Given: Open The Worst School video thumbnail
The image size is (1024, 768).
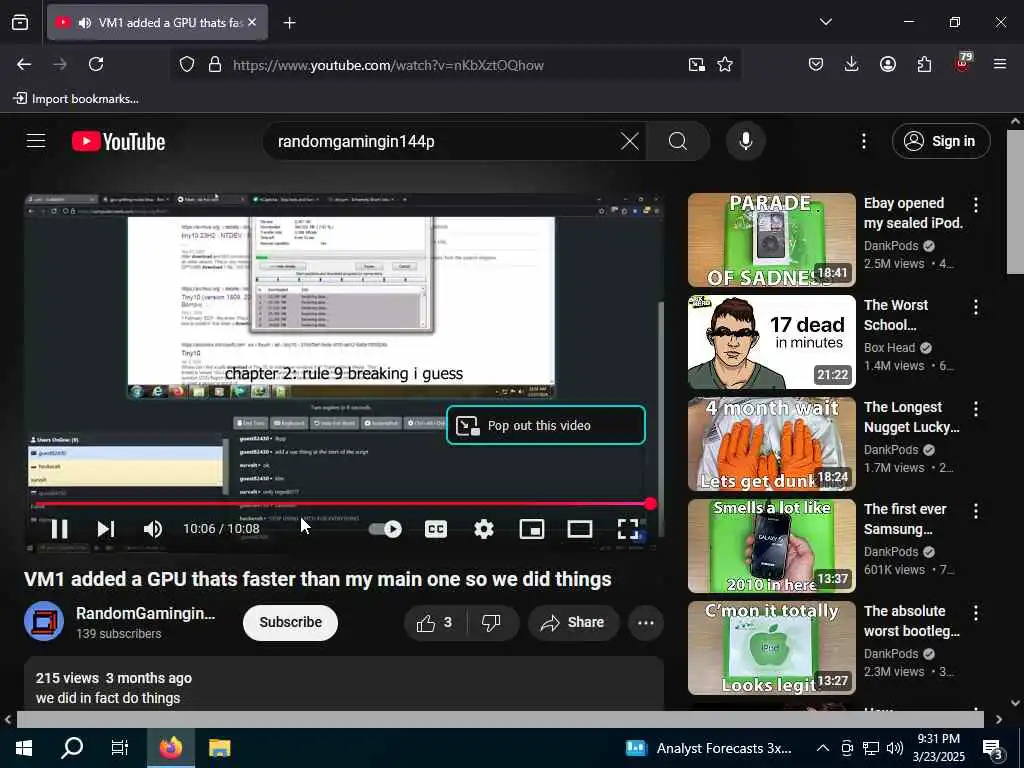Looking at the screenshot, I should (771, 342).
